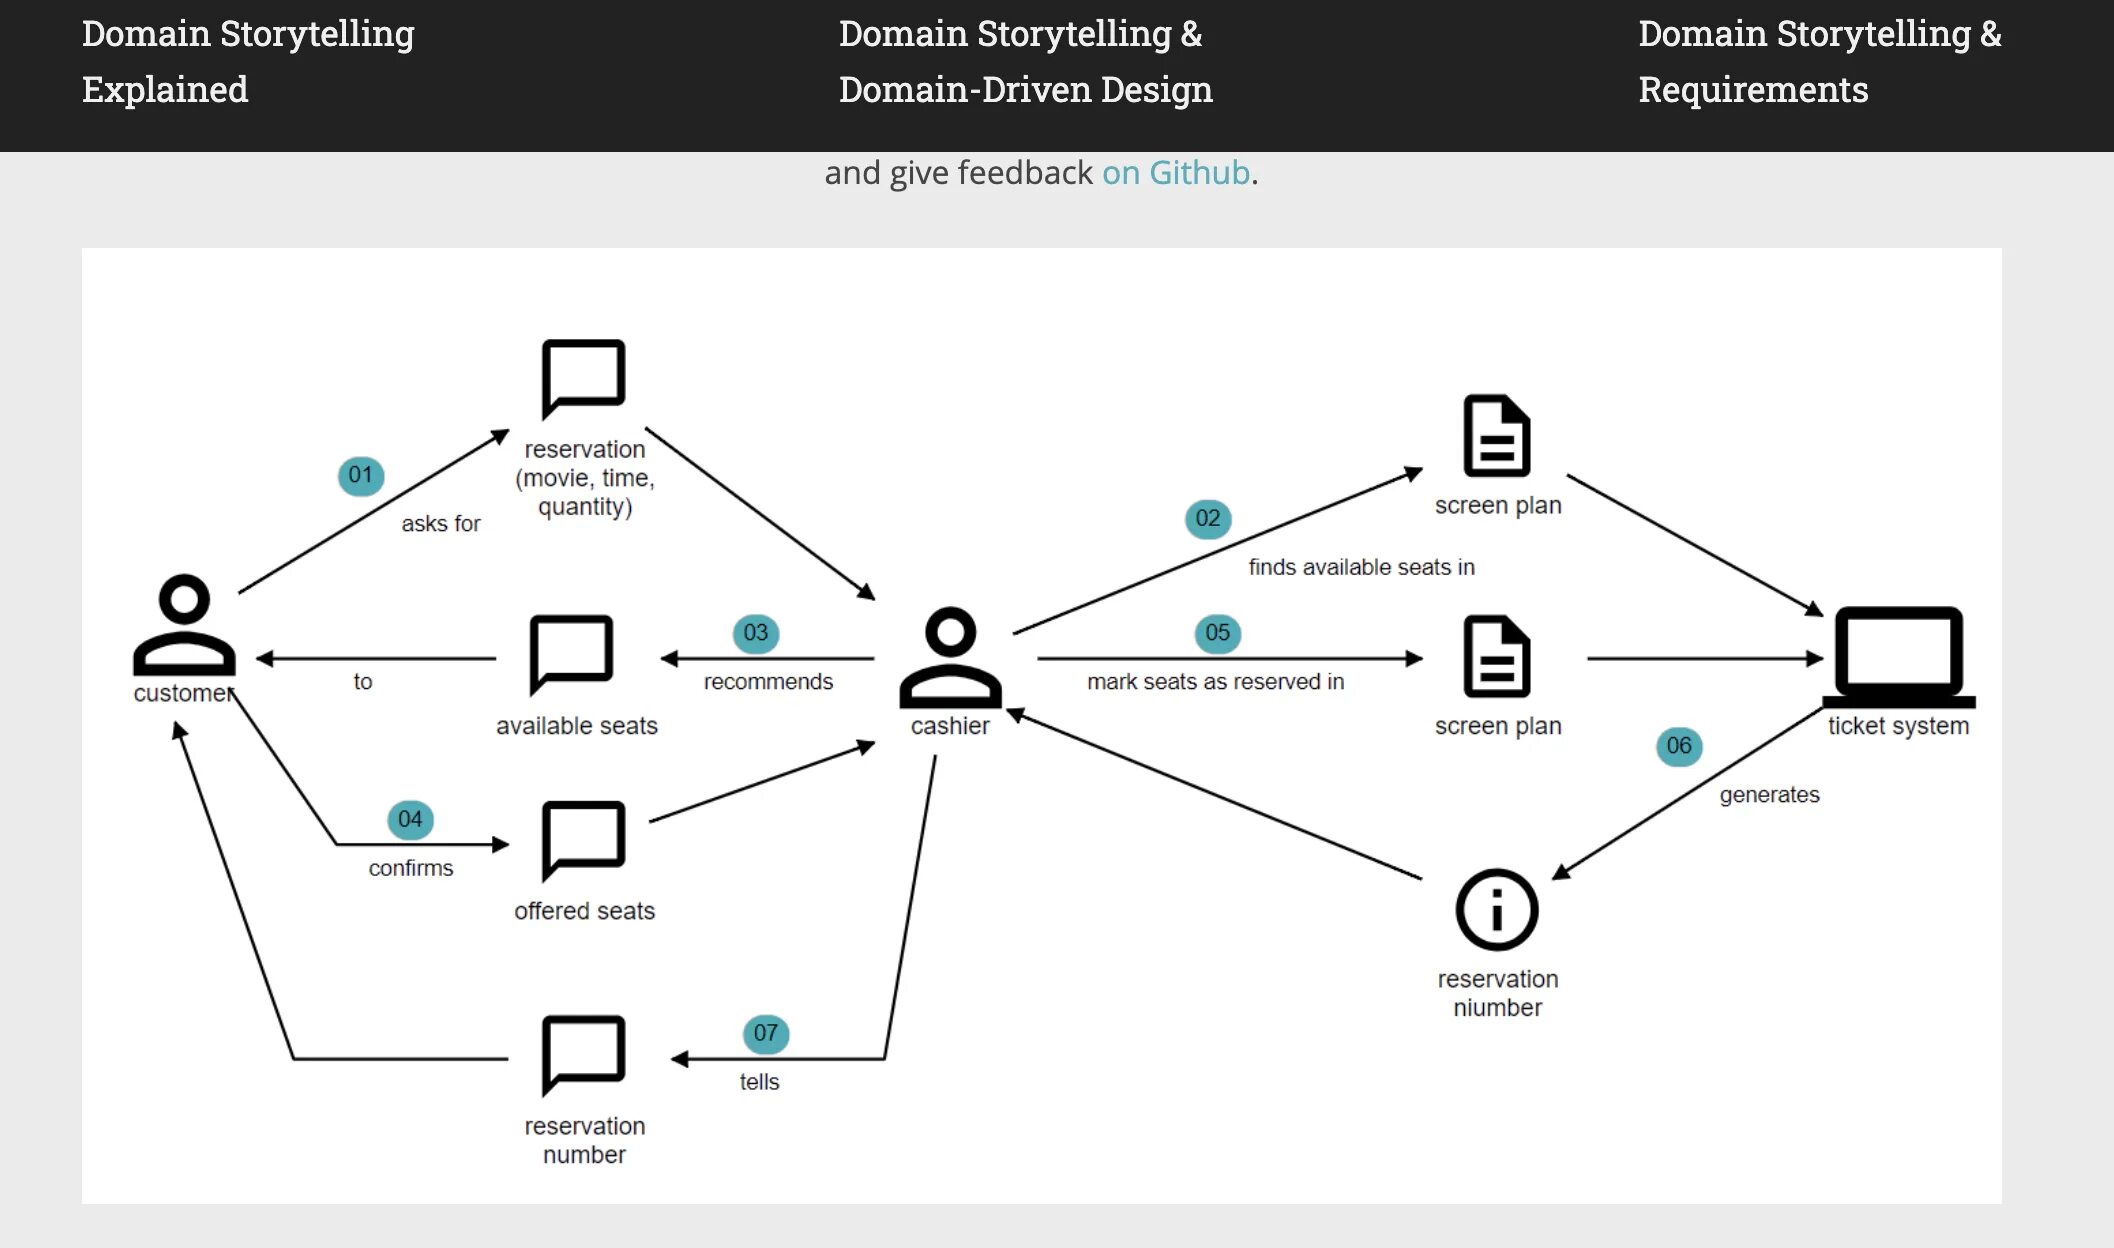
Task: Click the ticket system laptop icon
Action: [x=1898, y=657]
